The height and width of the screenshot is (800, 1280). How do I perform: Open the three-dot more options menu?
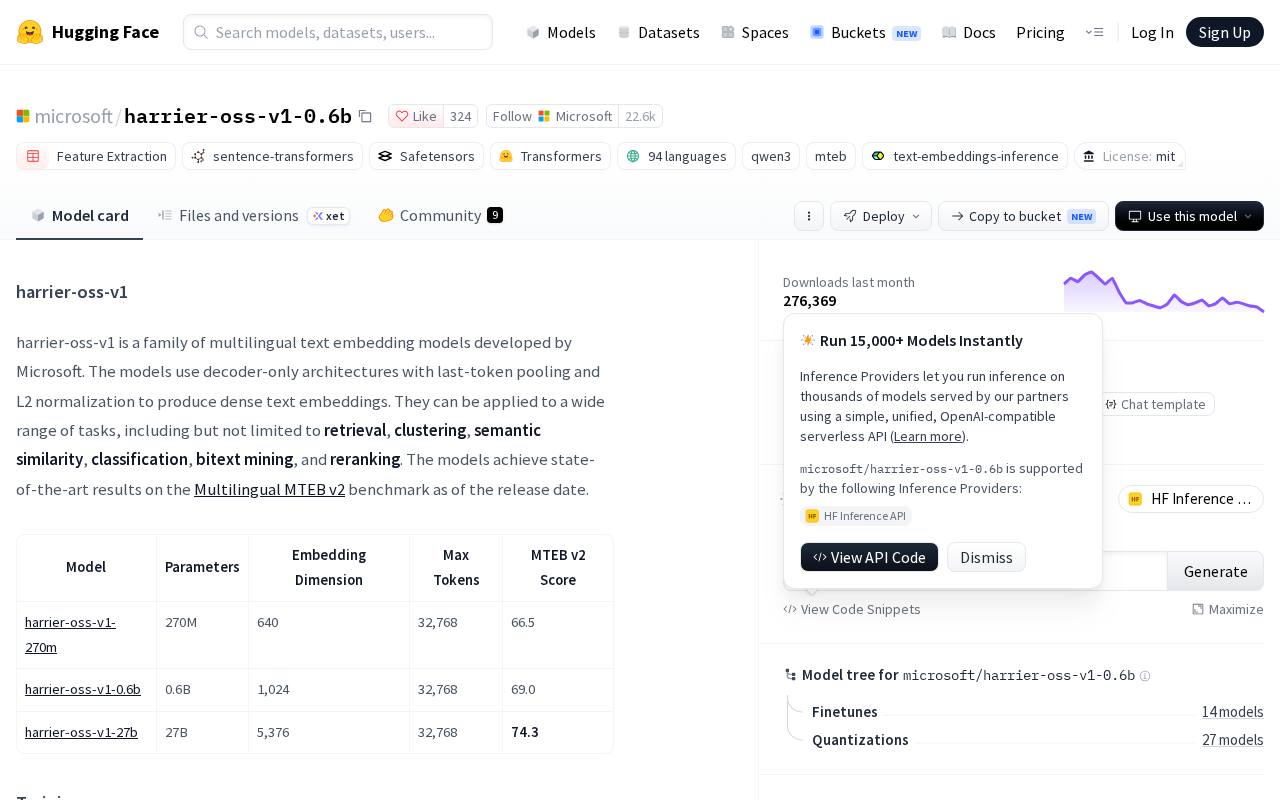pos(809,216)
